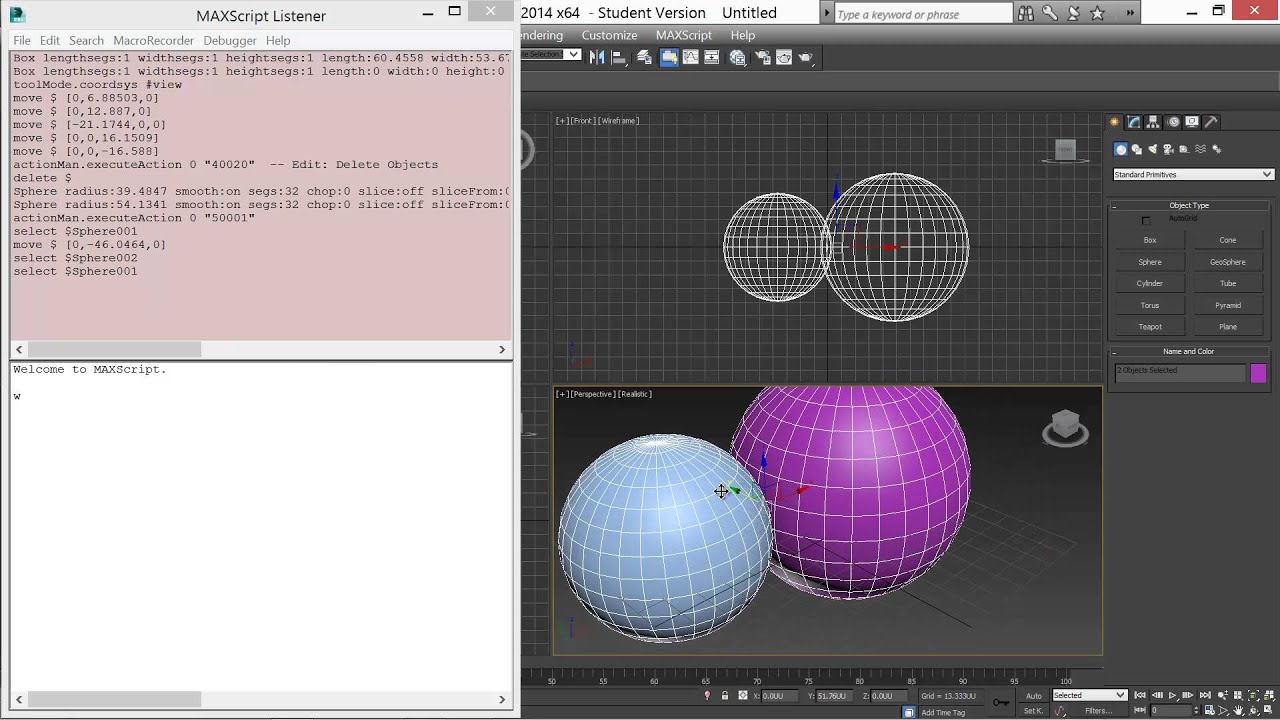Open the Customize menu
This screenshot has height=720, width=1280.
click(x=609, y=35)
